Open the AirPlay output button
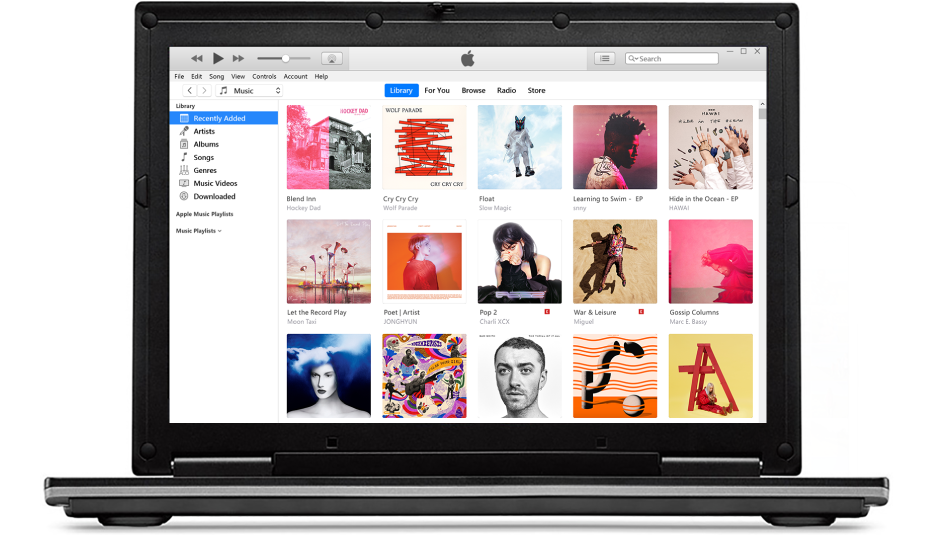Viewport: 931px width, 535px height. (332, 58)
